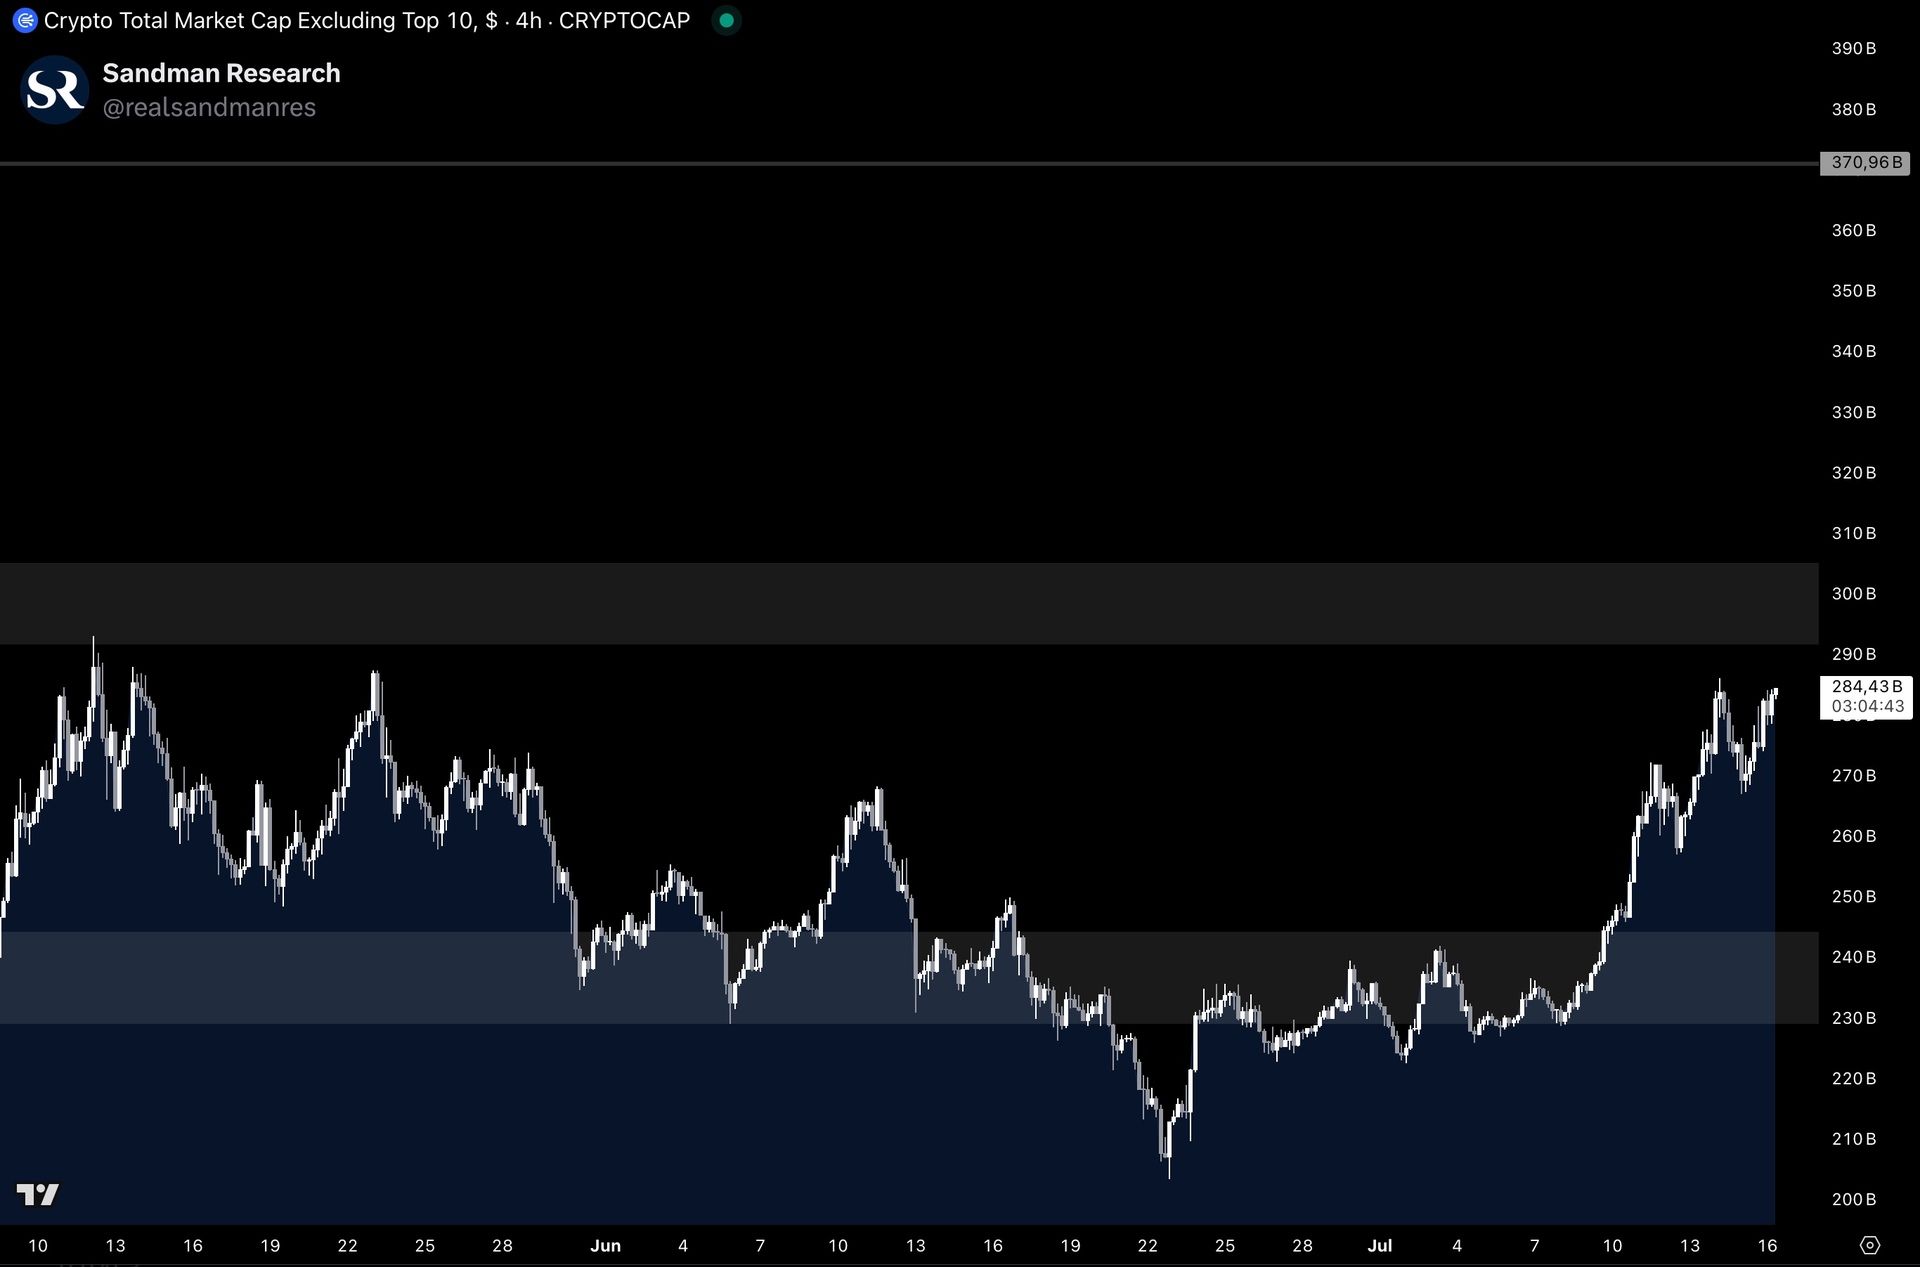This screenshot has width=1920, height=1267.
Task: Click the Sandman Research name
Action: pos(221,73)
